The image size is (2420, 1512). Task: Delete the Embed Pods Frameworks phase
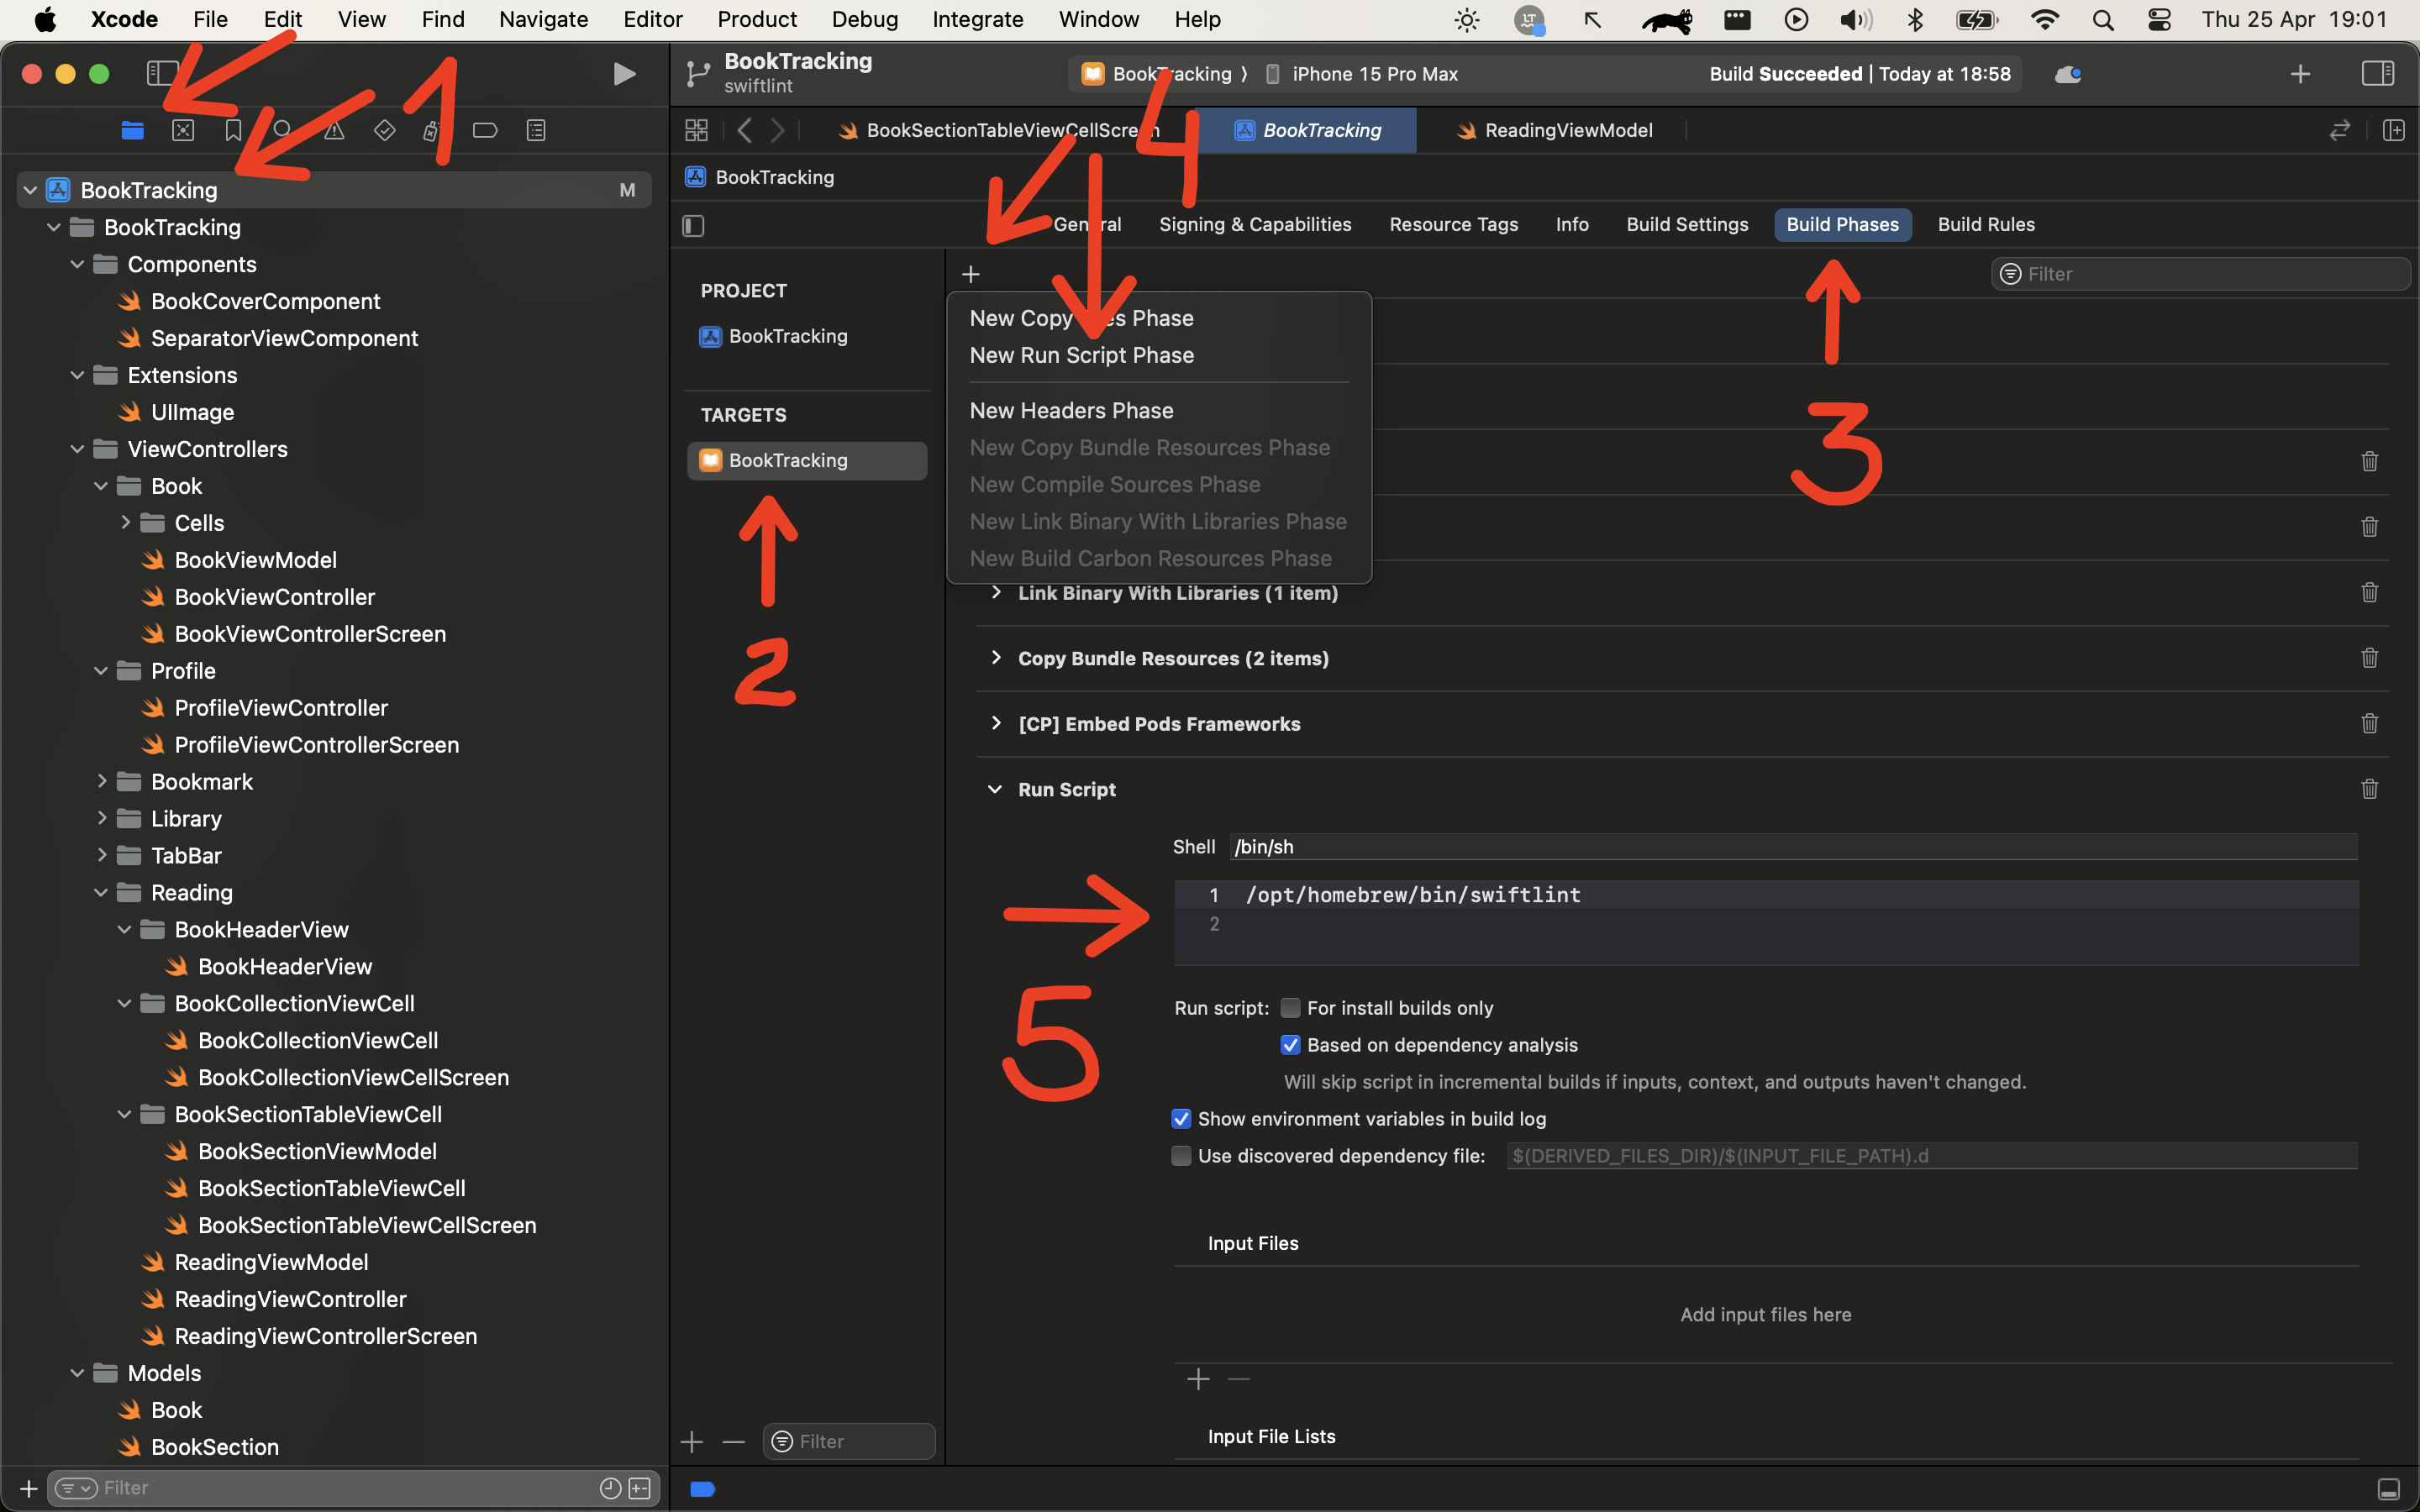[x=2369, y=723]
